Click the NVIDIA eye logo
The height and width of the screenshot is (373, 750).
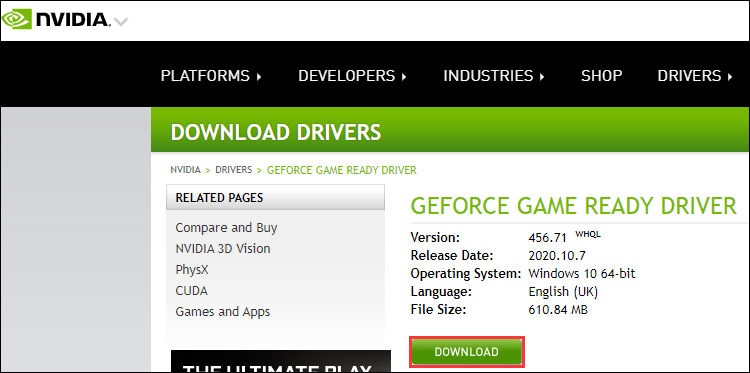pos(17,19)
